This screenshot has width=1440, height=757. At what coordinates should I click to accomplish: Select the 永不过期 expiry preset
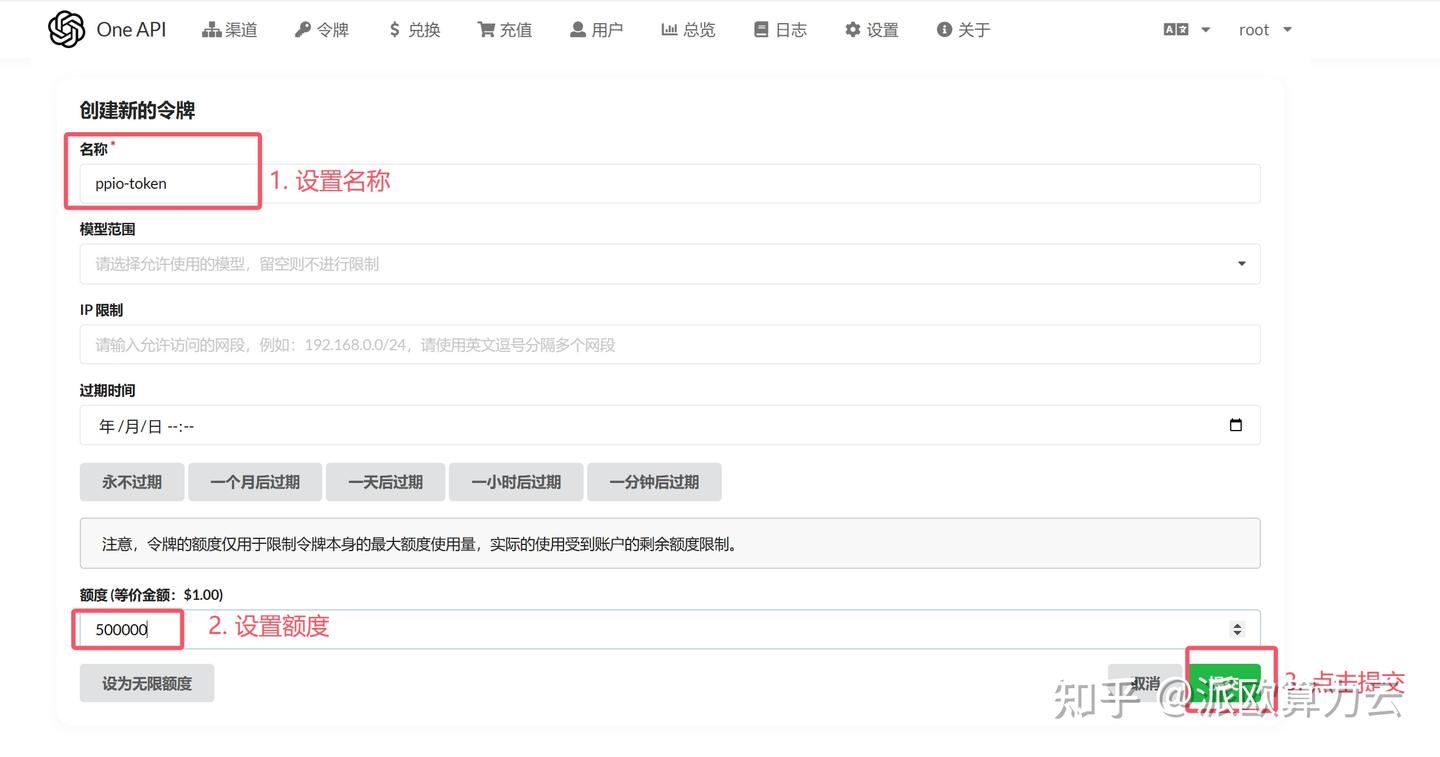click(x=131, y=481)
